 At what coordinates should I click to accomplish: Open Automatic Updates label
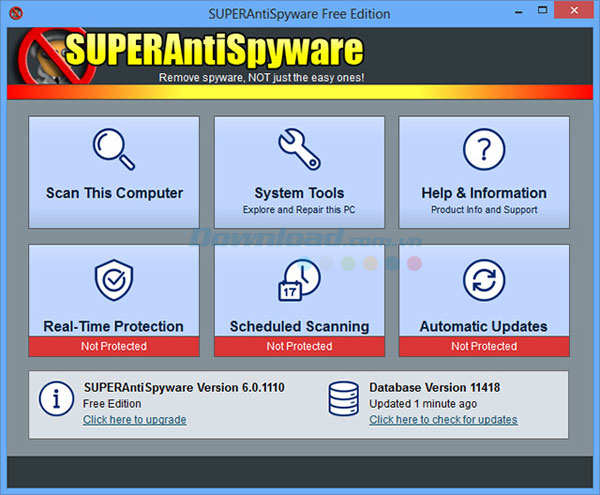[484, 326]
